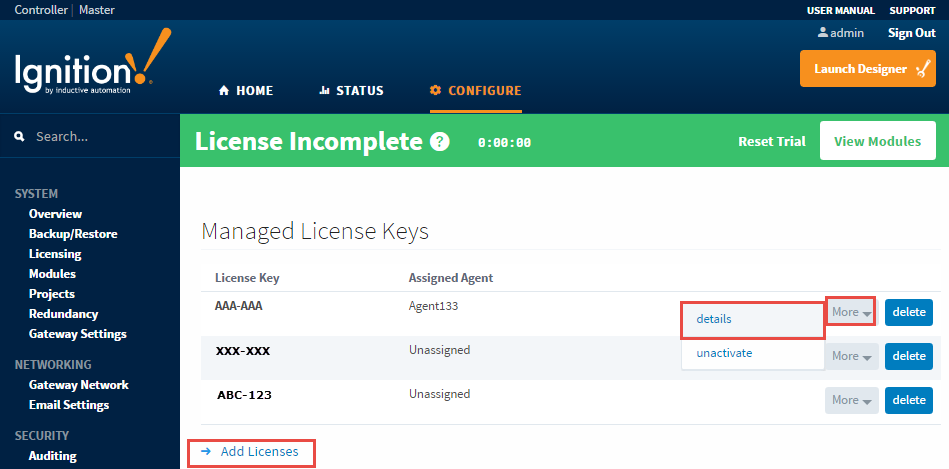Expand More dropdown for XXX-XXX license
949x469 pixels.
pos(851,356)
